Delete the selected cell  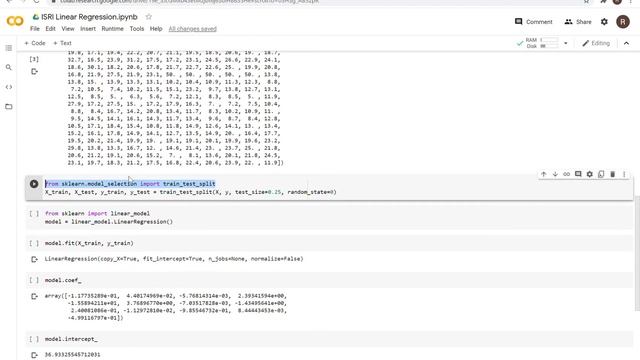point(613,174)
